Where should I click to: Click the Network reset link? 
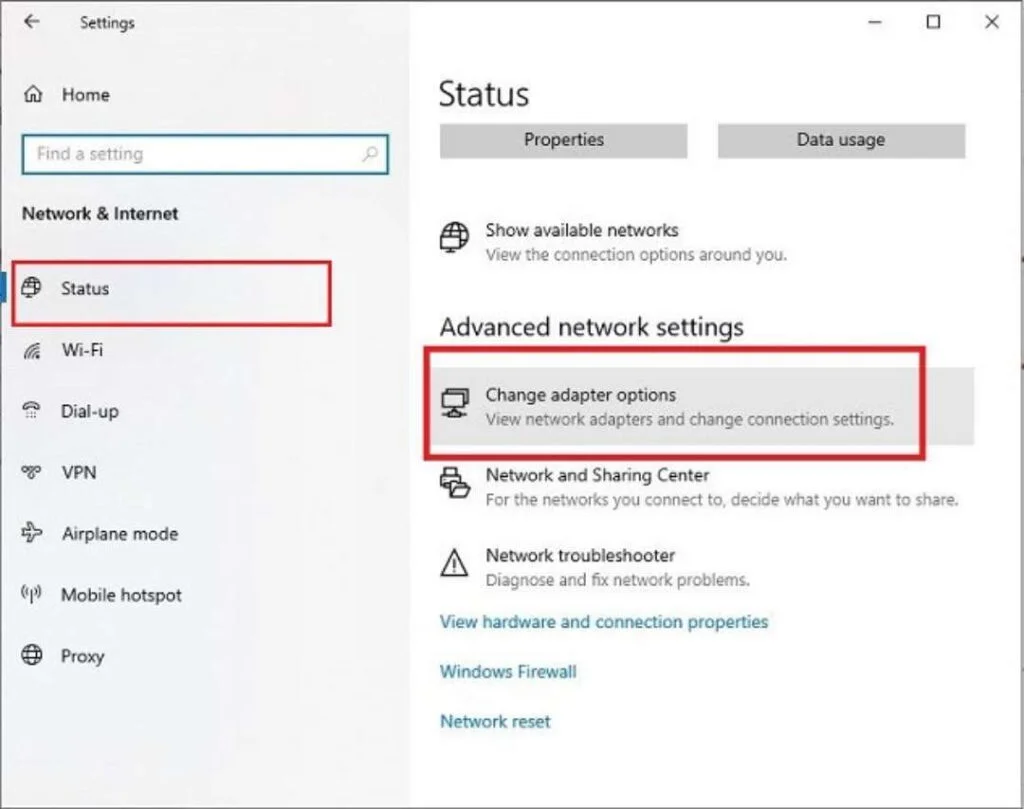[494, 721]
